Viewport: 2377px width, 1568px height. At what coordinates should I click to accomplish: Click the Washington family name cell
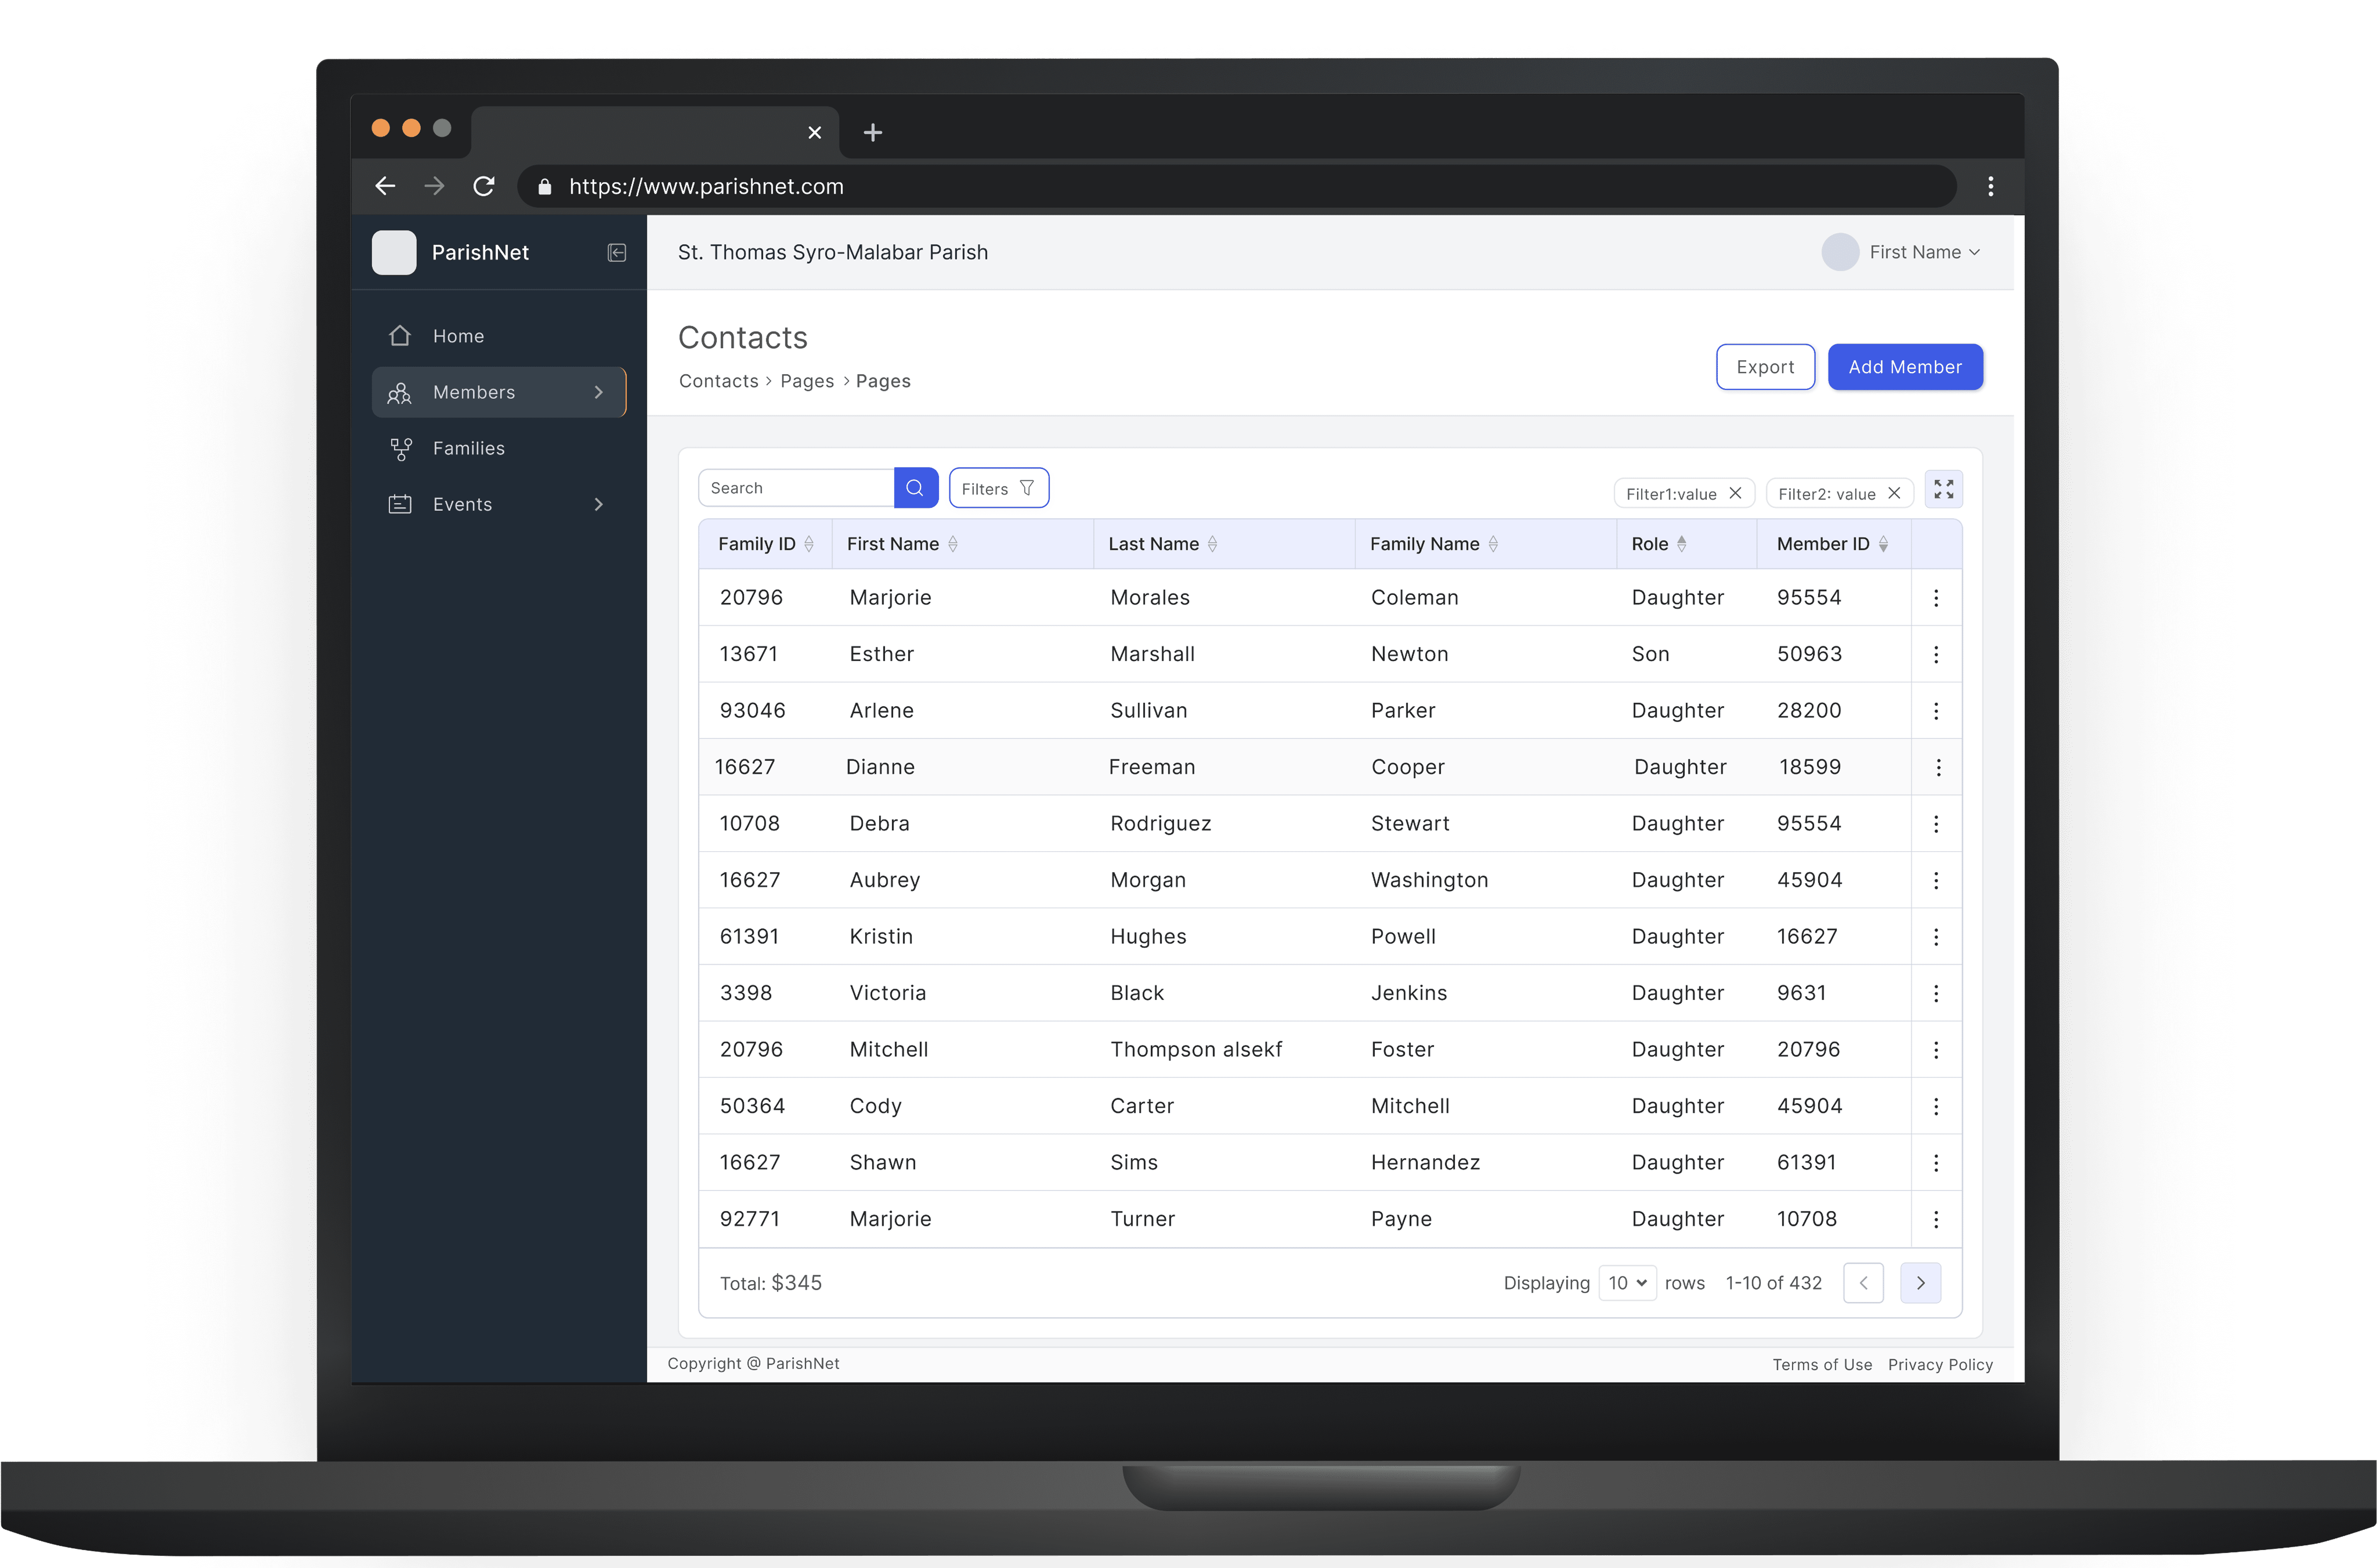point(1429,880)
